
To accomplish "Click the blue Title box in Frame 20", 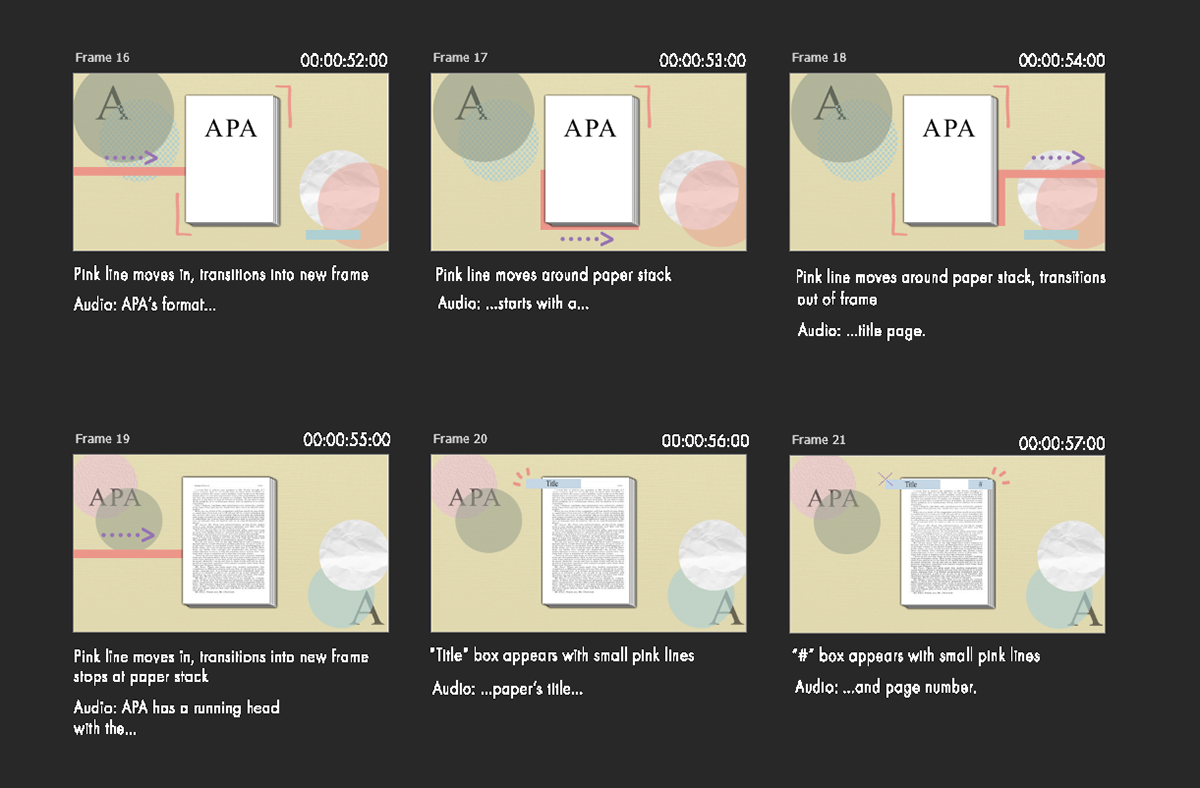I will [x=554, y=483].
